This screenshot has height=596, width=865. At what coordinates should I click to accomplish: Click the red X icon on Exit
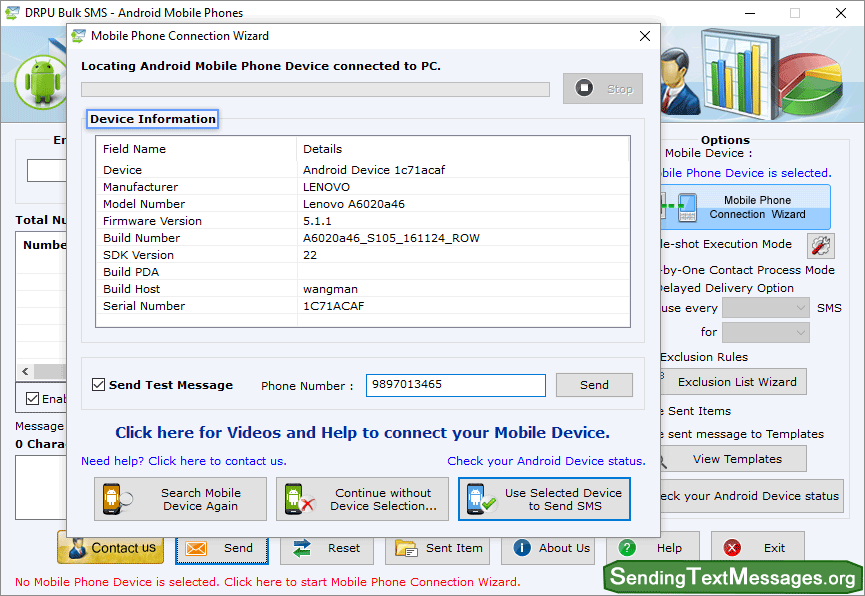(732, 548)
